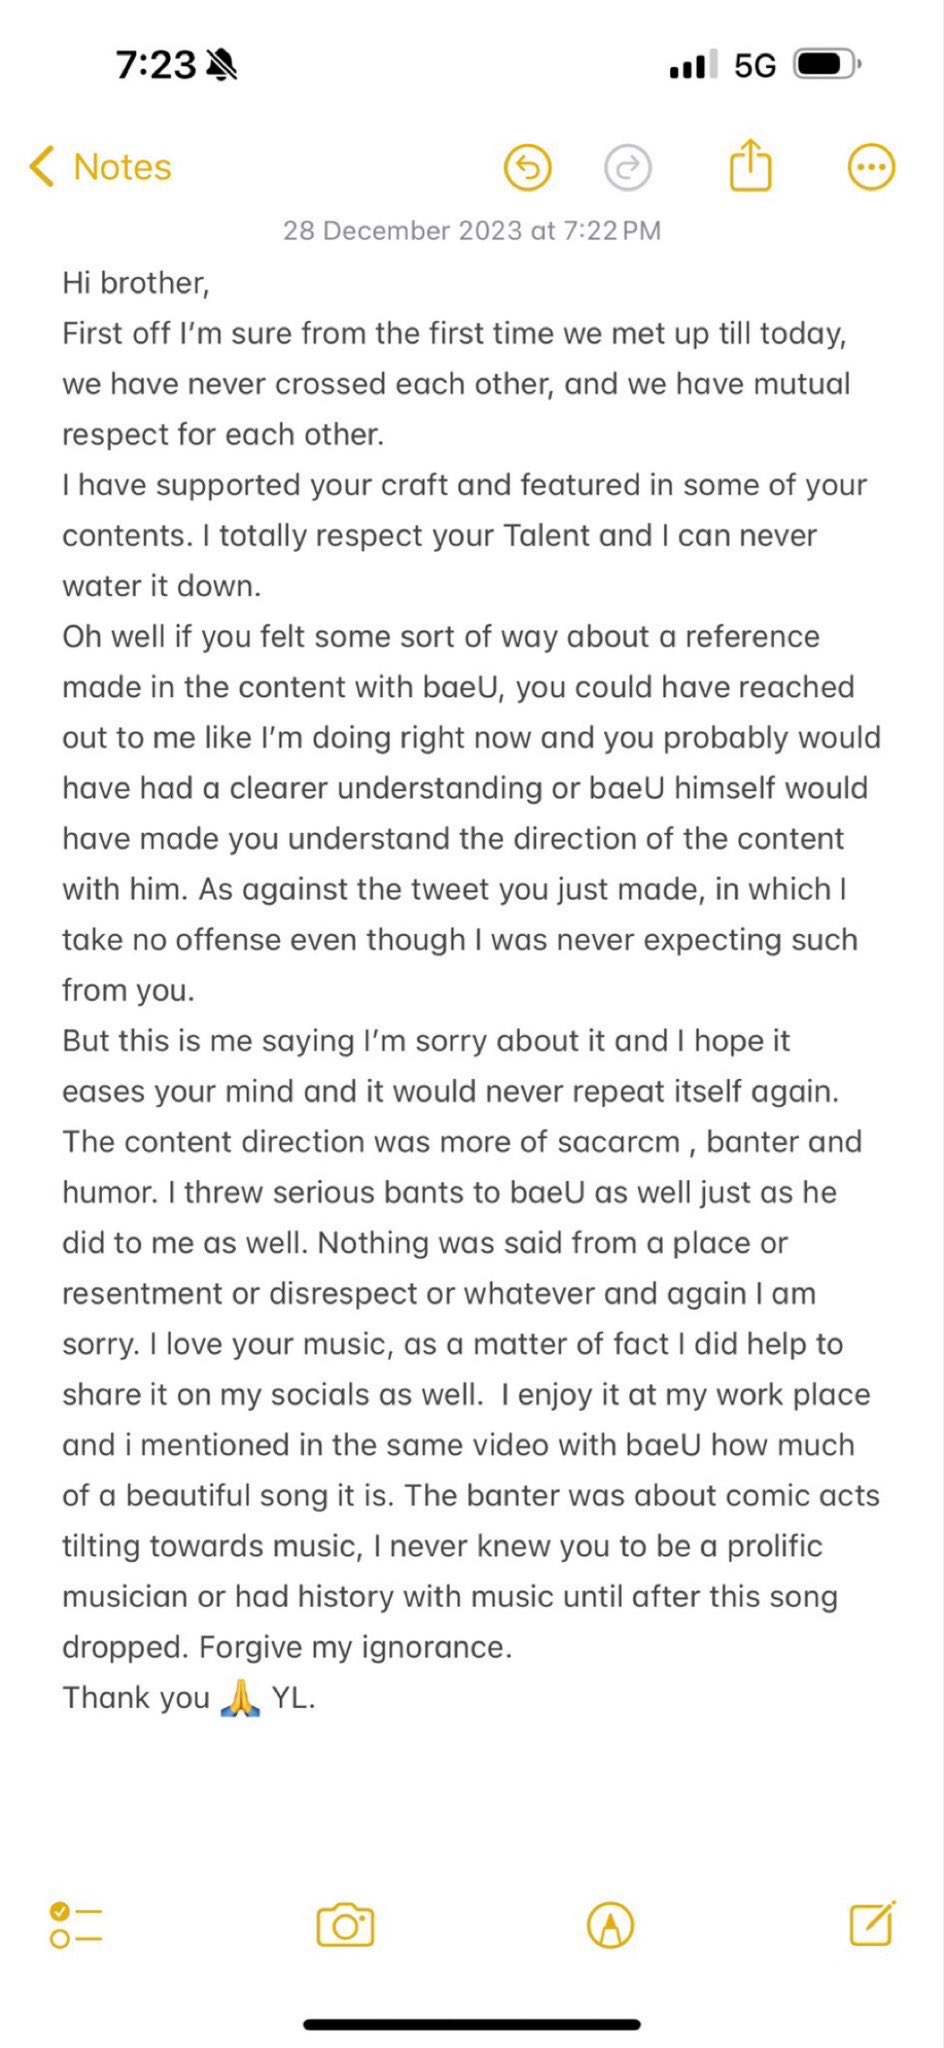
Task: Tap the "Thank you 🙏 YL." line
Action: pos(189,1697)
